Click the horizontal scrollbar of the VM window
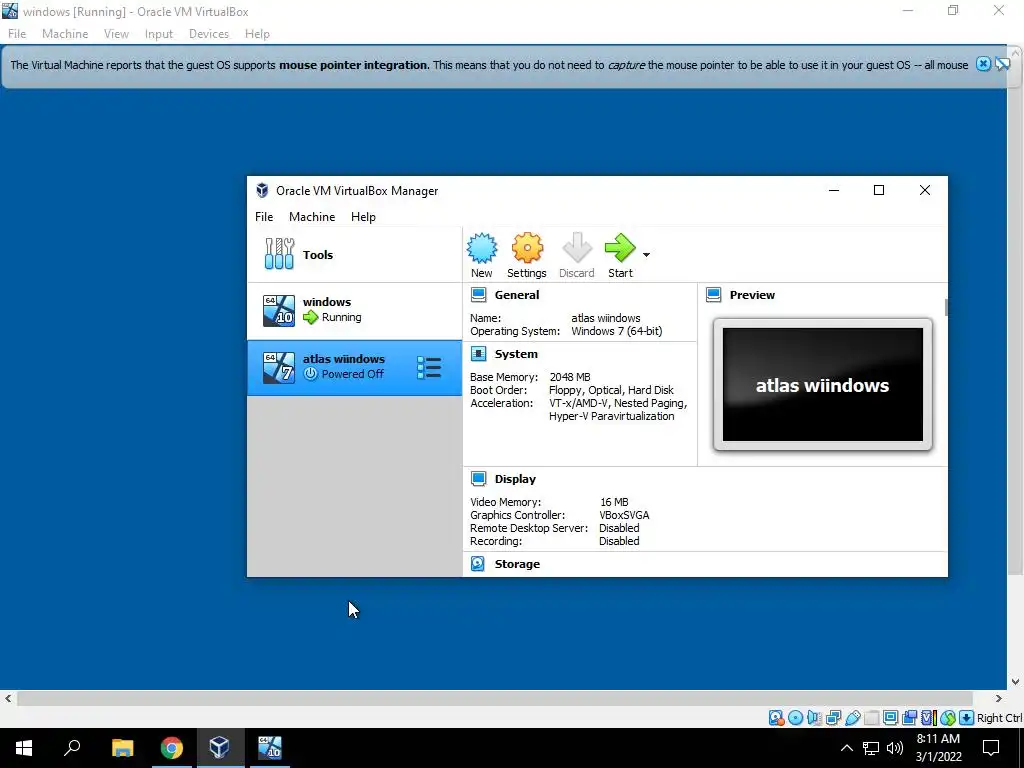 (495, 698)
